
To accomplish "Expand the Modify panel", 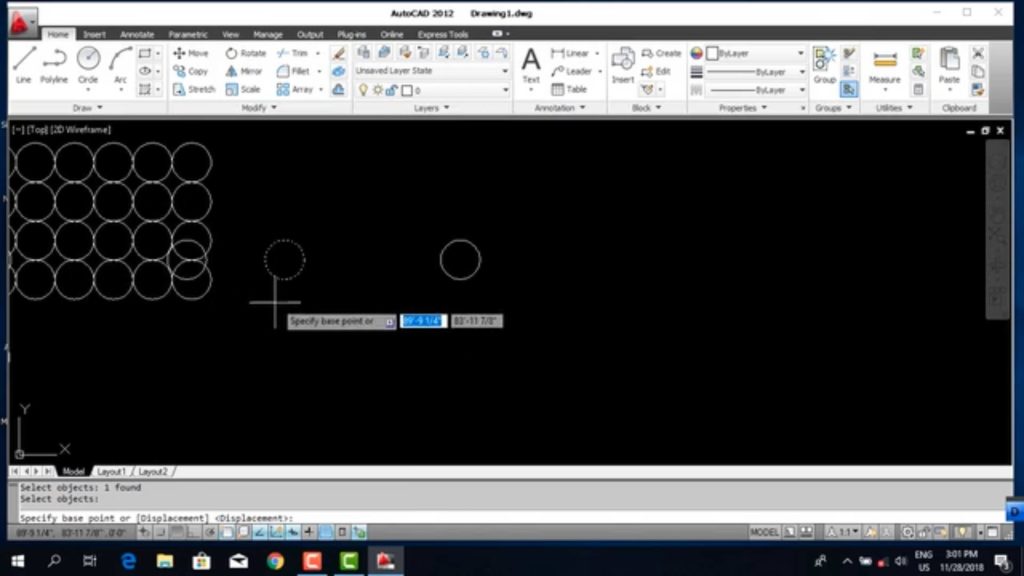I will coord(259,108).
